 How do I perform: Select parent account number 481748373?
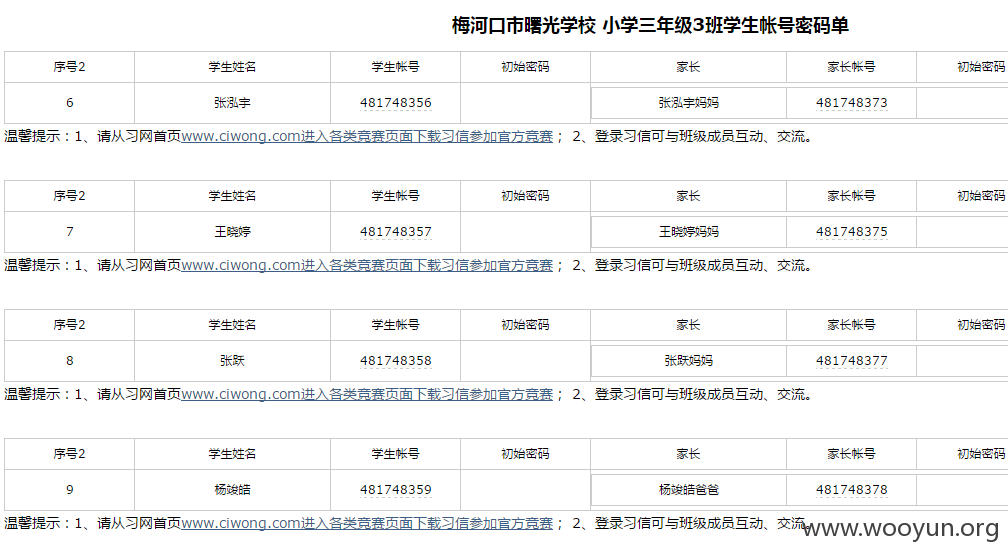pos(851,103)
